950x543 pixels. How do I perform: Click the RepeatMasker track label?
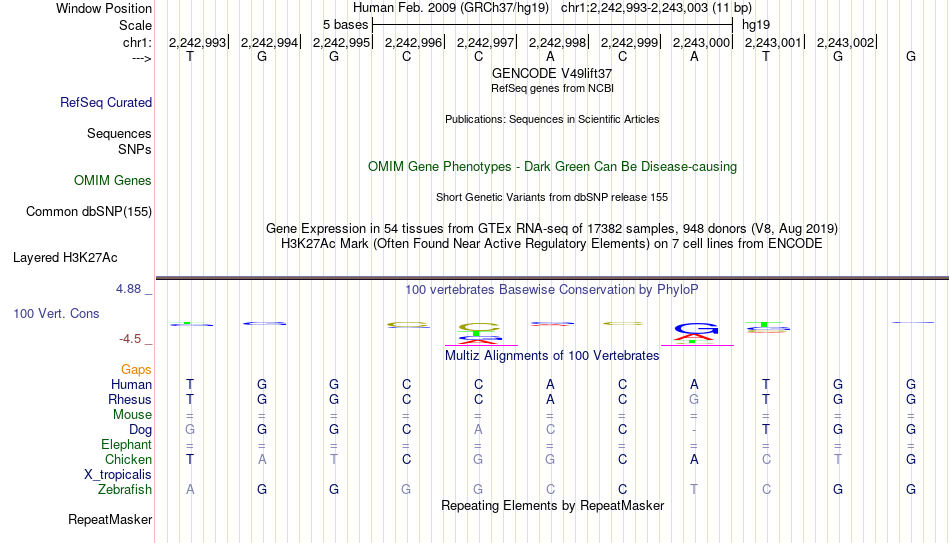click(110, 519)
